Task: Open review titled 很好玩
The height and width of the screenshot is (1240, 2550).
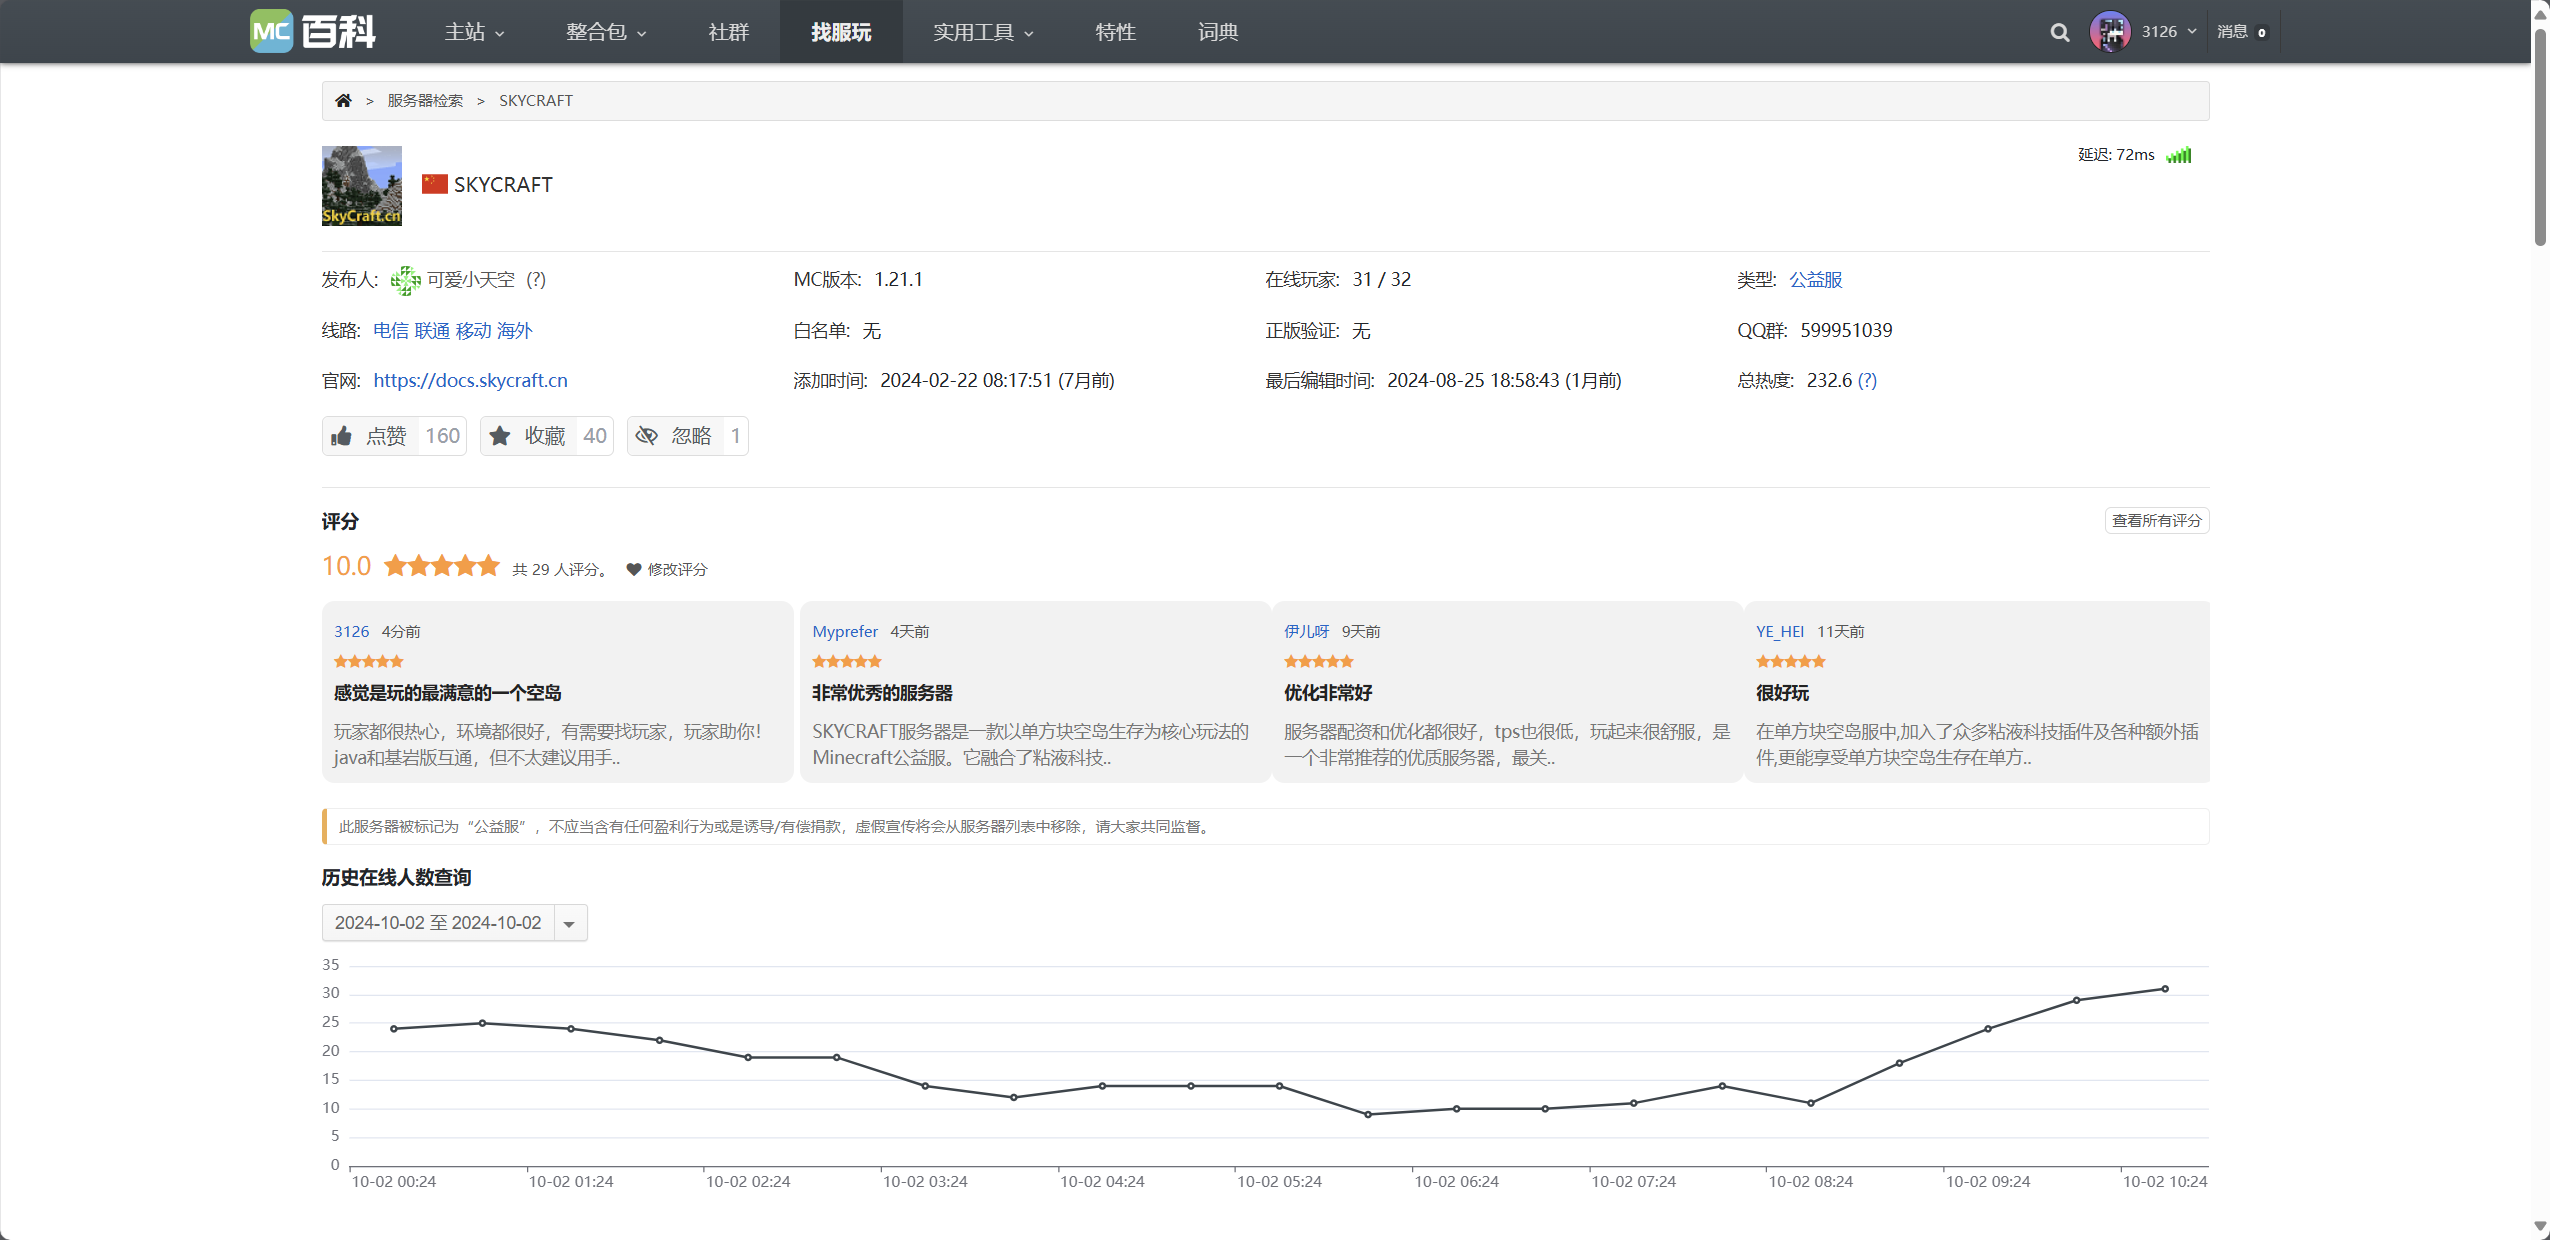Action: tap(1782, 693)
